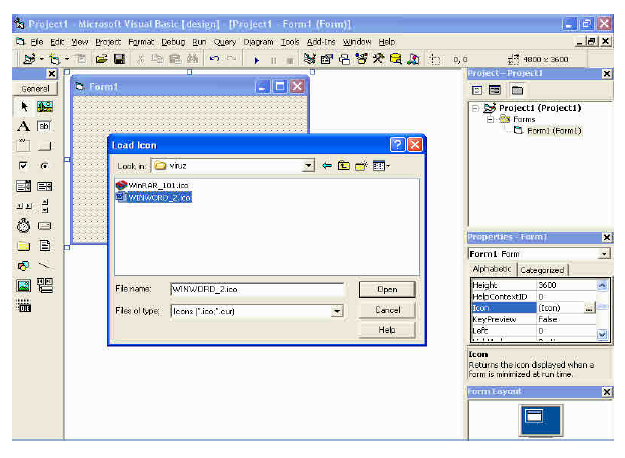This screenshot has height=458, width=625.
Task: Select the Line control in the toolbox
Action: pyautogui.click(x=45, y=265)
